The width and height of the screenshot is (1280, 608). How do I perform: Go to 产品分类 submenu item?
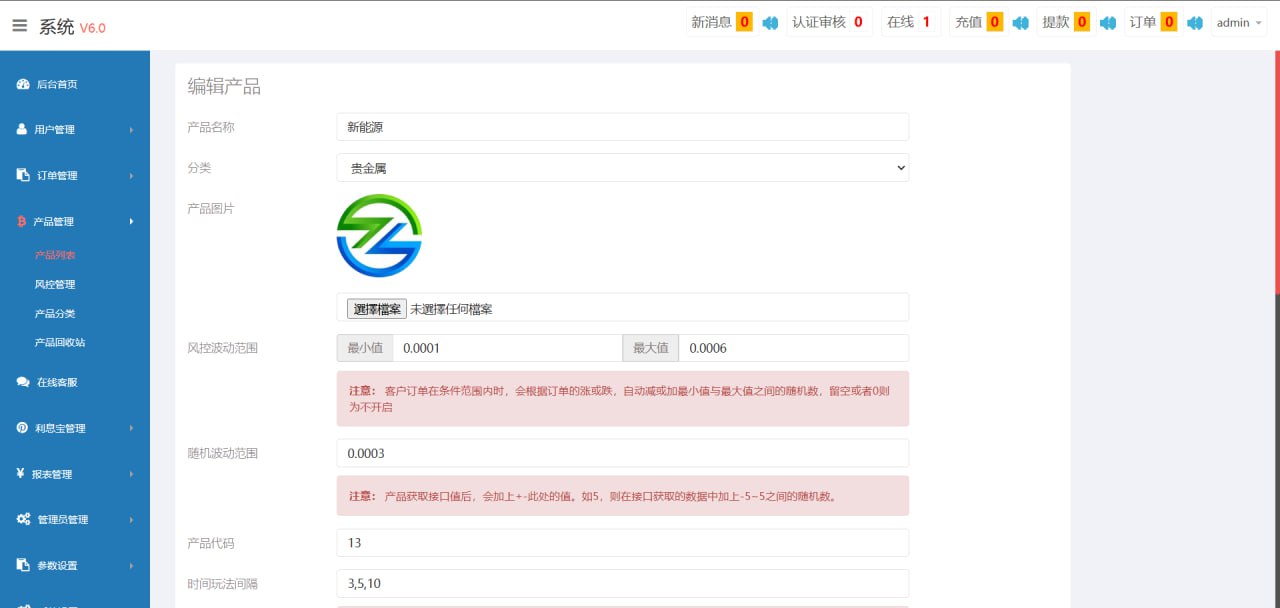click(55, 314)
